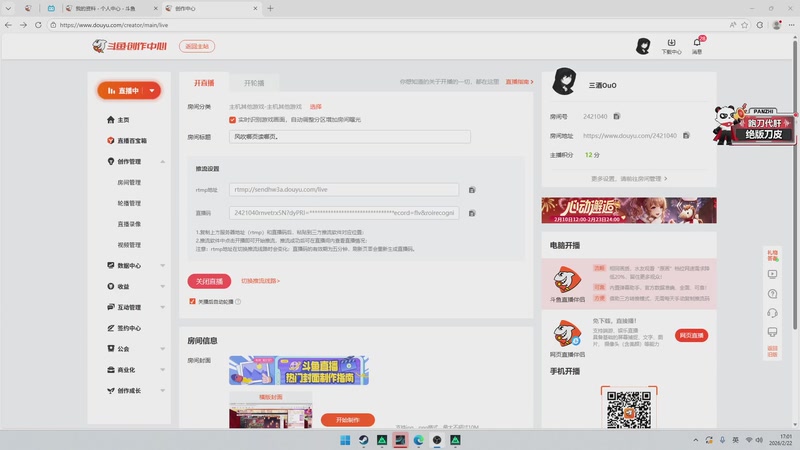Open the 直播中 button dropdown arrow
Viewport: 800px width, 450px height.
pos(152,91)
